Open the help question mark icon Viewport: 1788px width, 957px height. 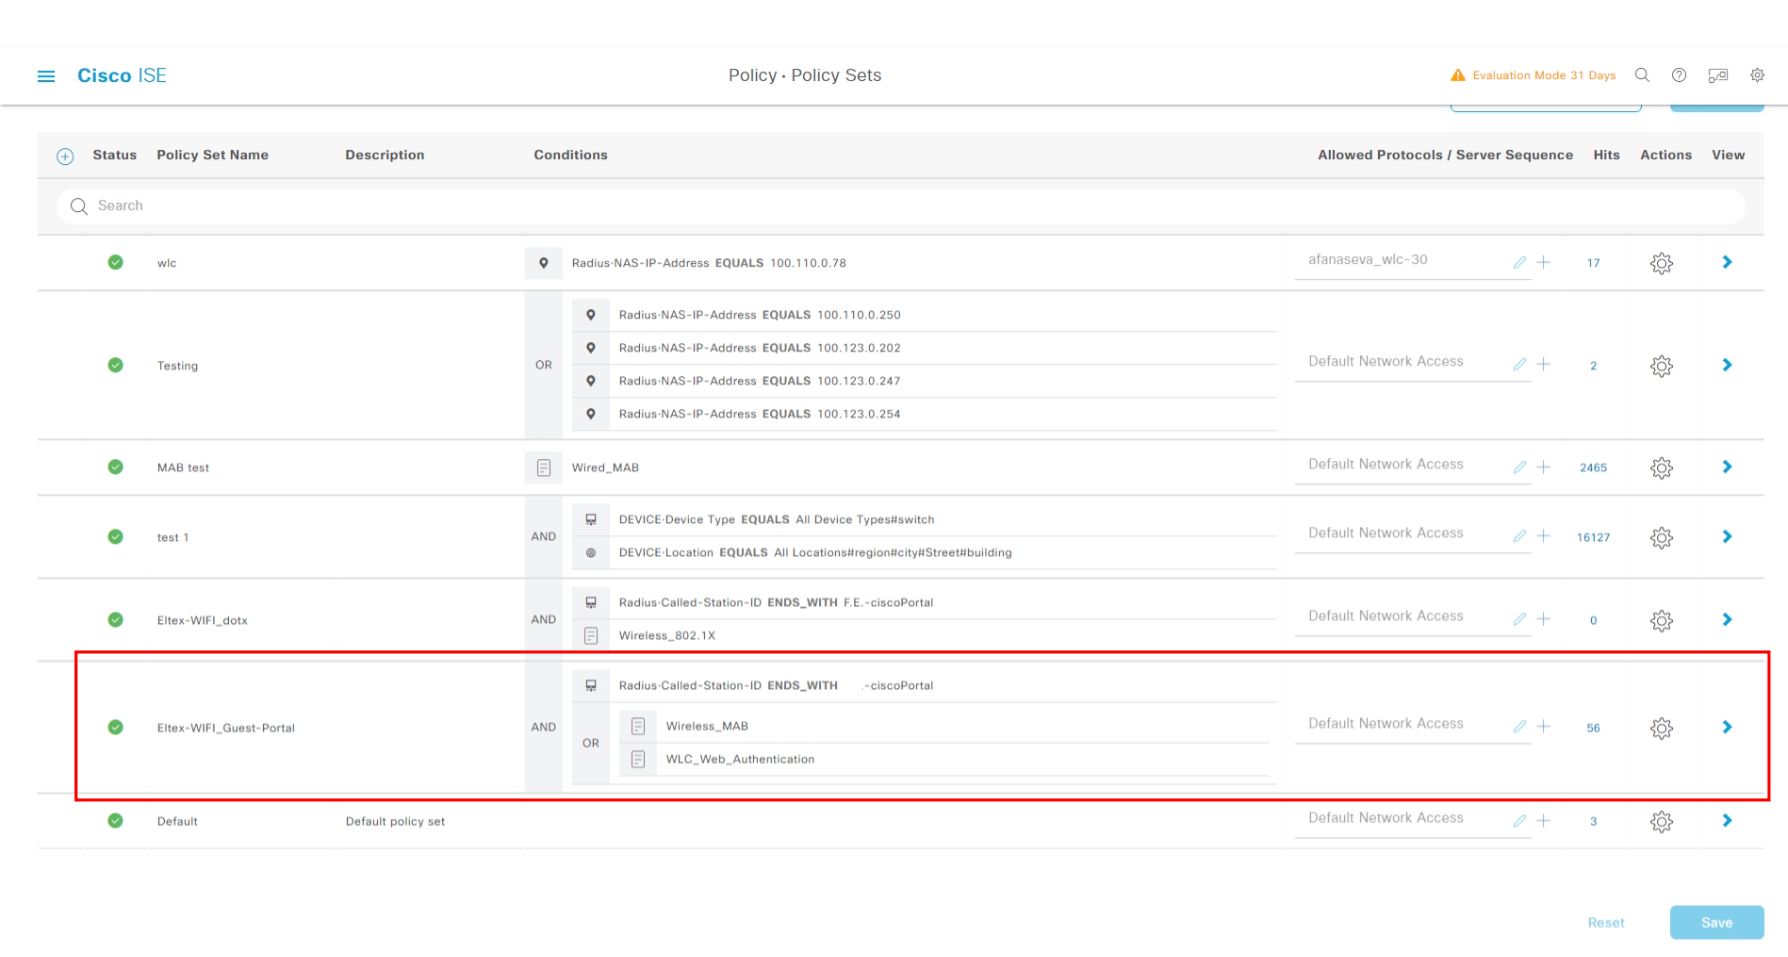coord(1679,75)
